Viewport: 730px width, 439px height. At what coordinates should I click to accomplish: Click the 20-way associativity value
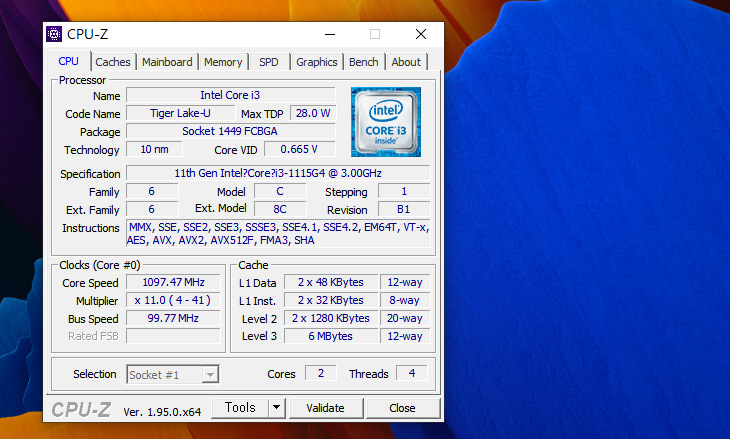(x=405, y=318)
